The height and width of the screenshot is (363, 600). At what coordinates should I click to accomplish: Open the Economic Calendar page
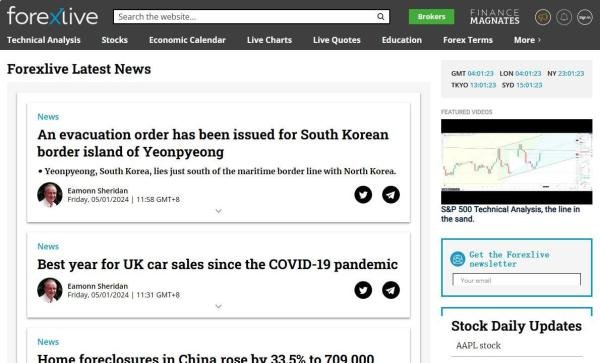click(187, 40)
